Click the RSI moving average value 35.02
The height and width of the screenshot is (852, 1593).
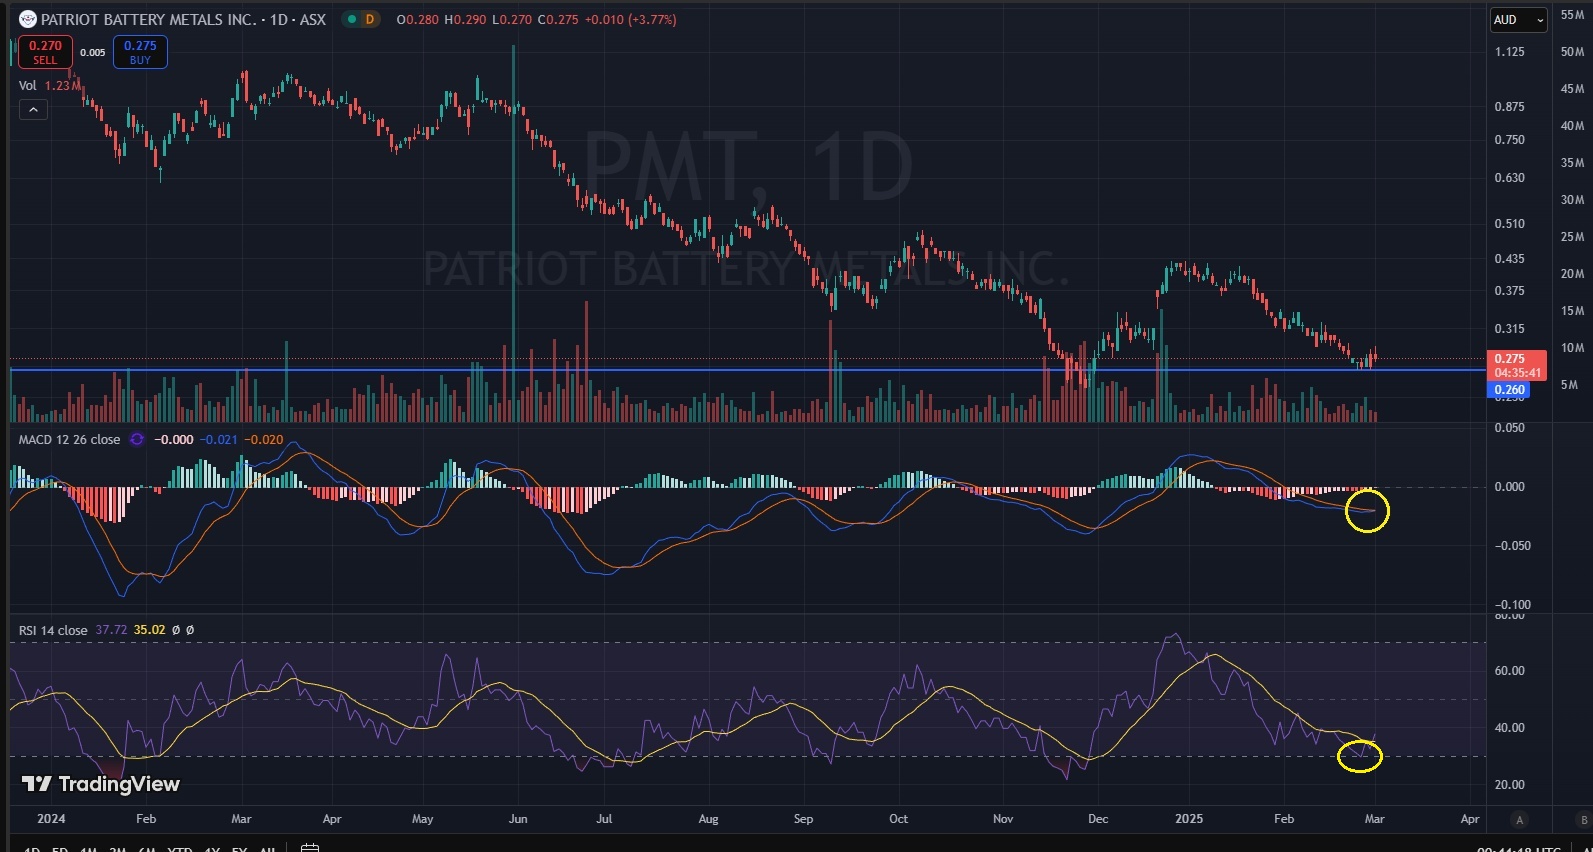click(150, 631)
